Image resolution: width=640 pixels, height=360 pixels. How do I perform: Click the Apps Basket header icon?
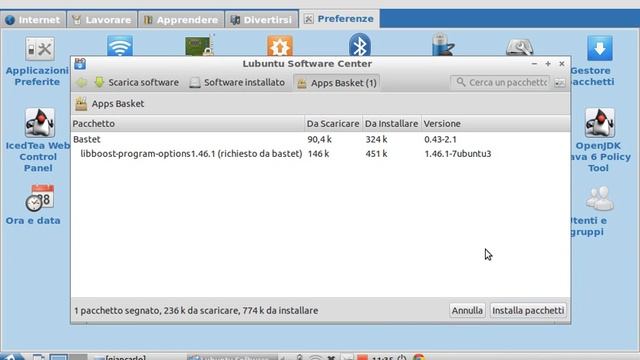click(x=81, y=104)
